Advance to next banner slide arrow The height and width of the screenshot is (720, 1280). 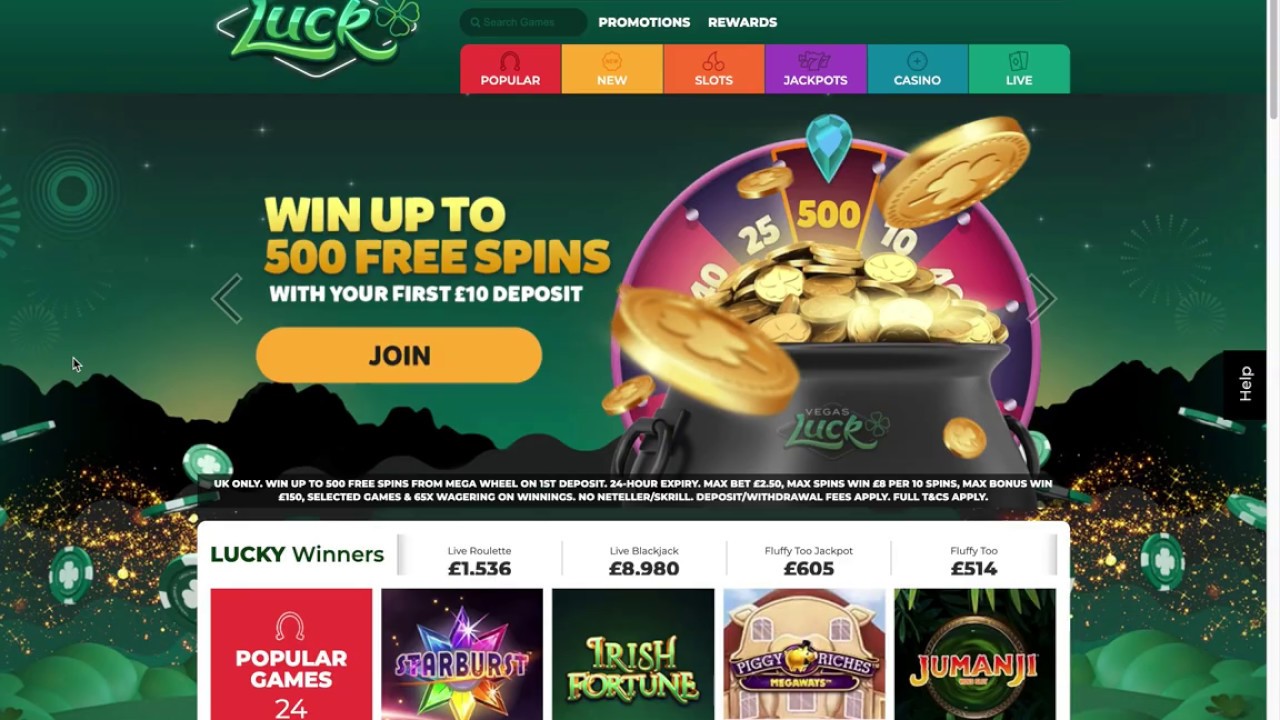1041,298
